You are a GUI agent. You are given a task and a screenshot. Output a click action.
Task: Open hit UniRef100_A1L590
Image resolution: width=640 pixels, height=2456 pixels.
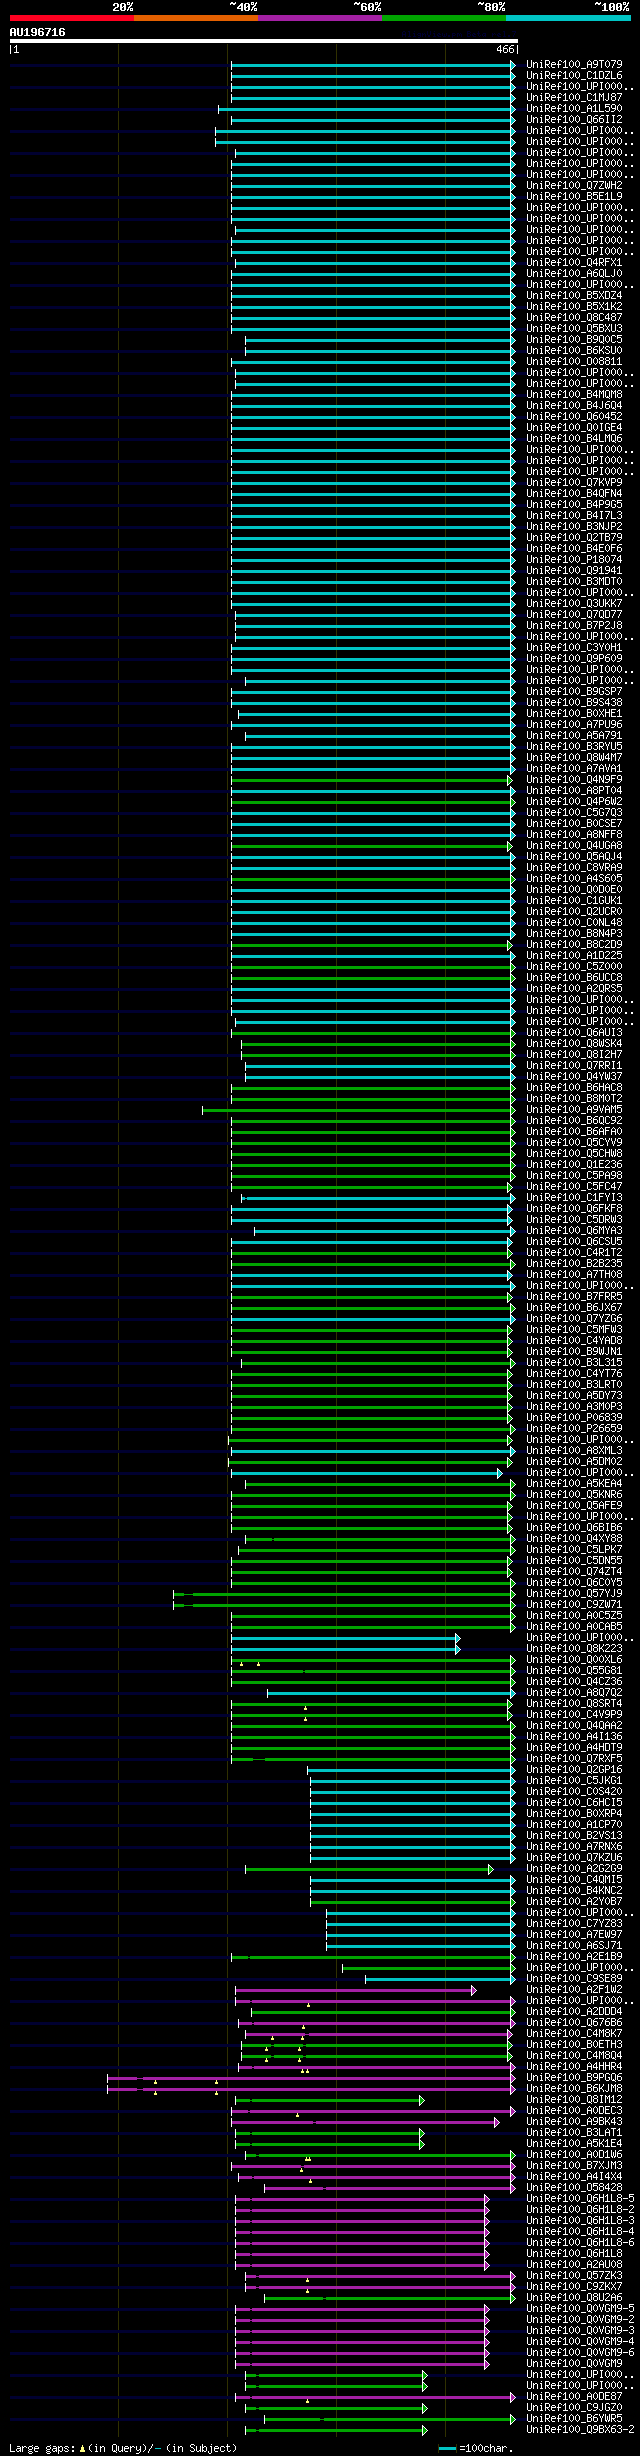pyautogui.click(x=574, y=108)
